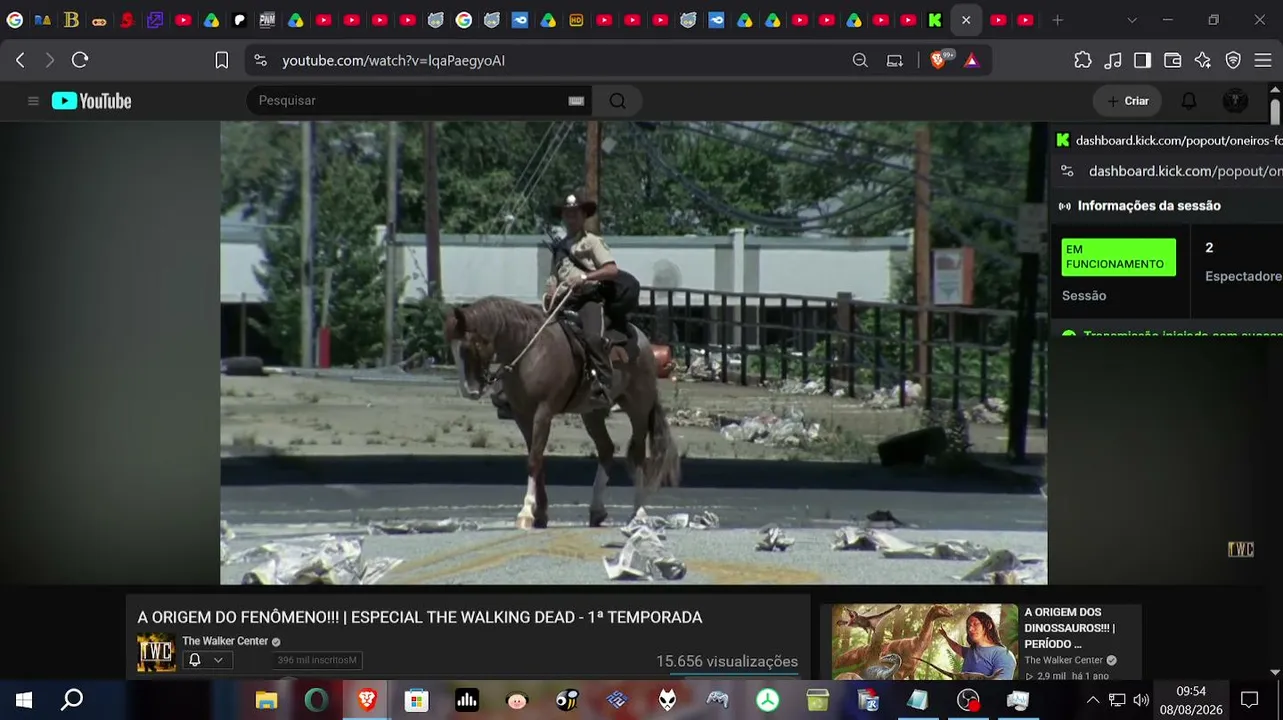Click the network tray icon

point(1117,700)
